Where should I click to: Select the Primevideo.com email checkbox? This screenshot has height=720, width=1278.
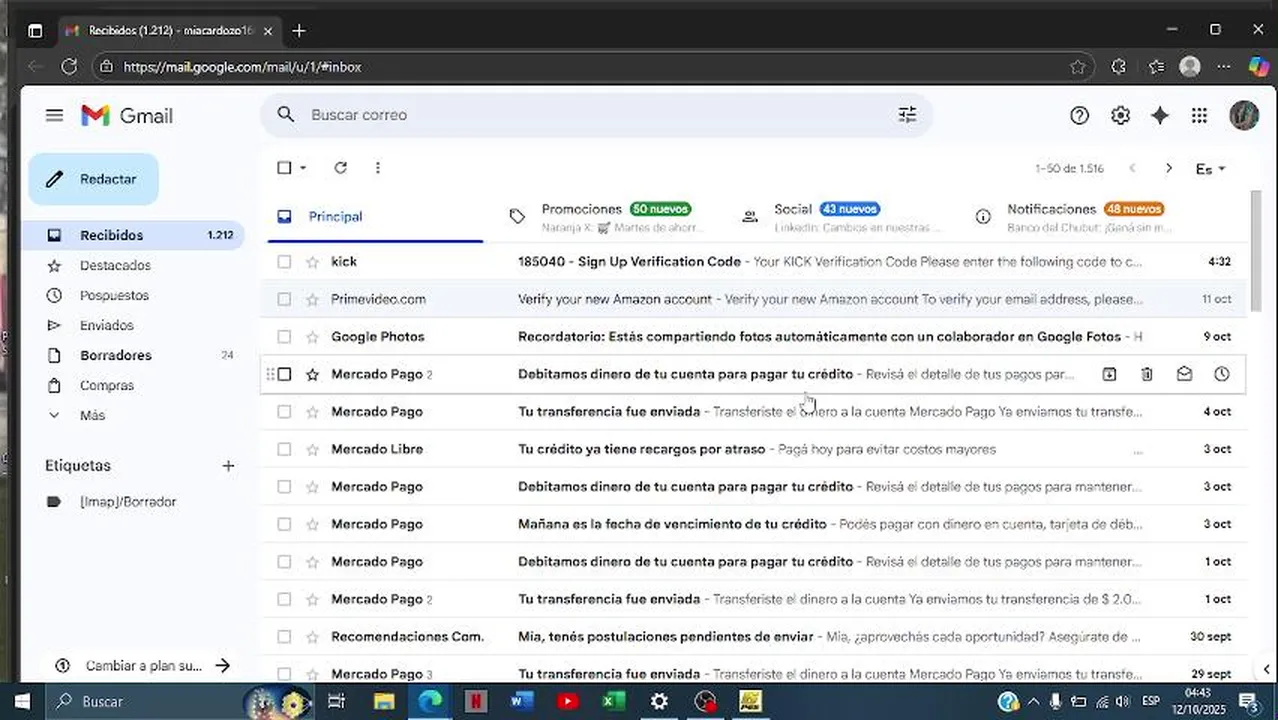tap(284, 299)
